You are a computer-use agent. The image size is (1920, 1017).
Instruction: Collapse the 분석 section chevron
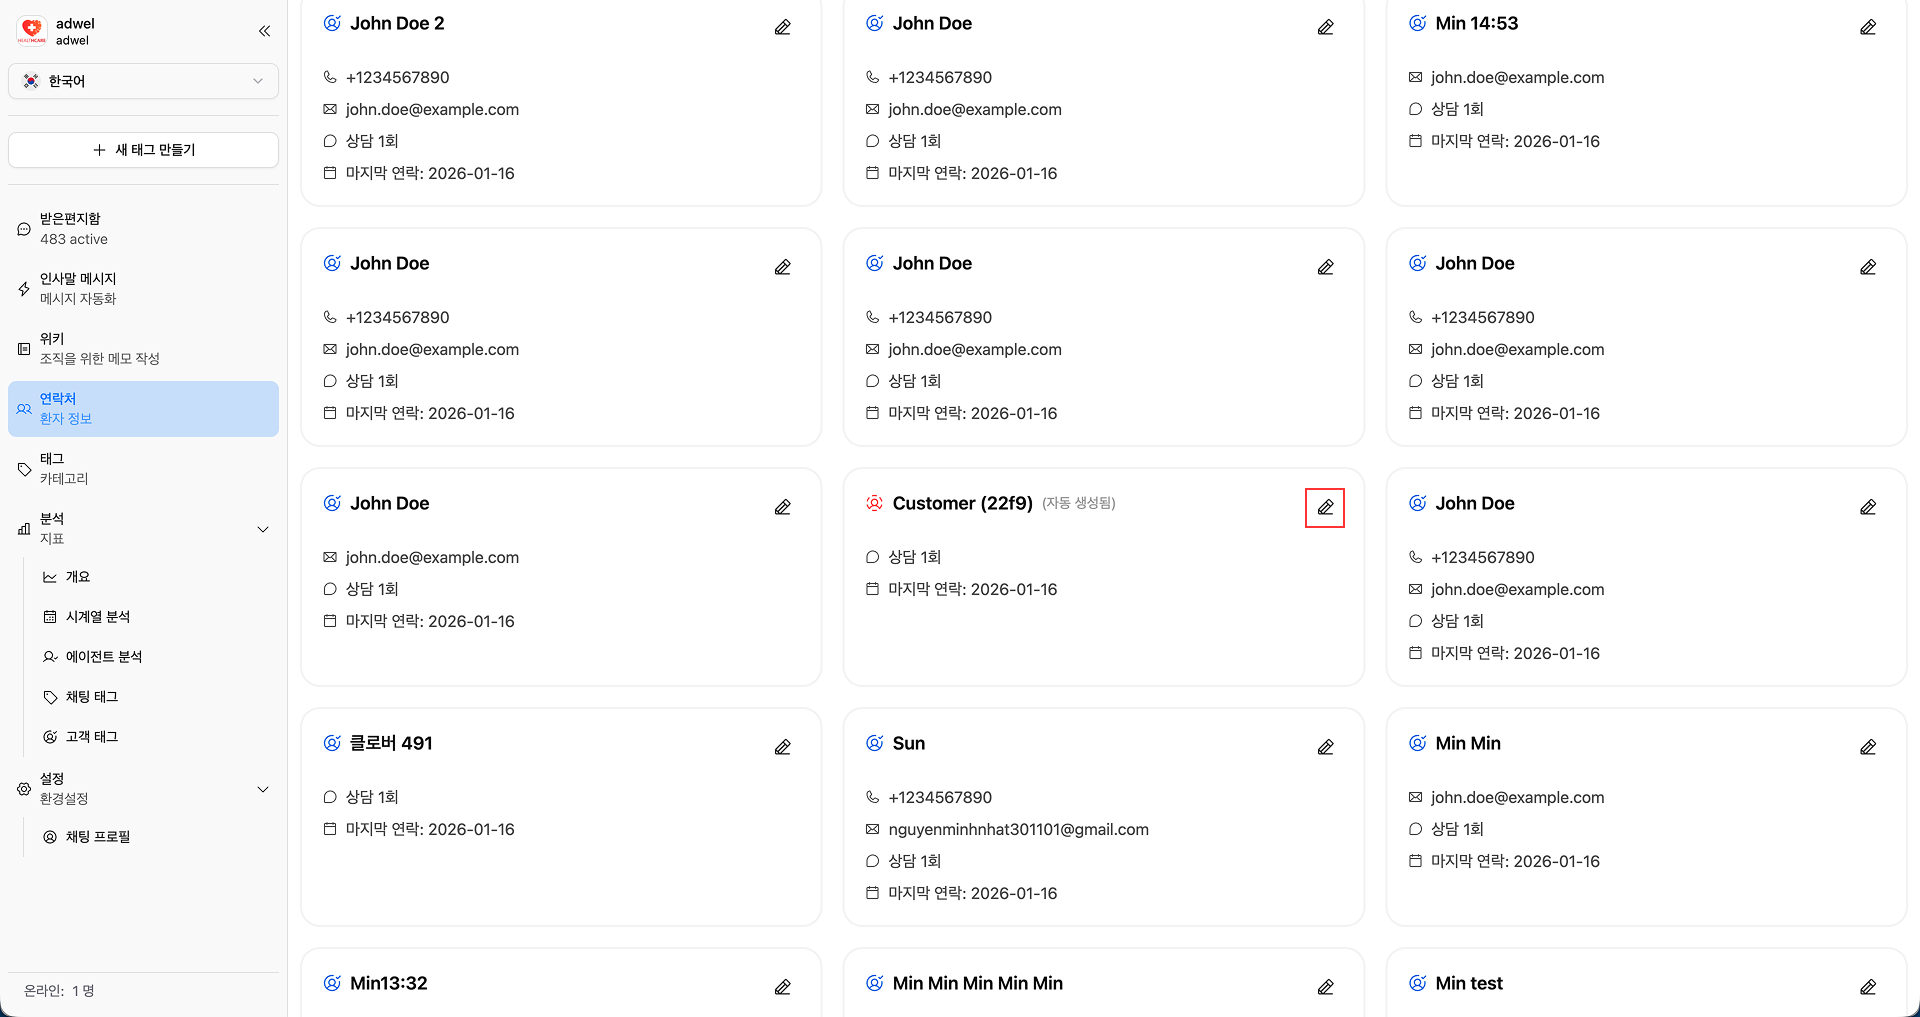point(263,529)
